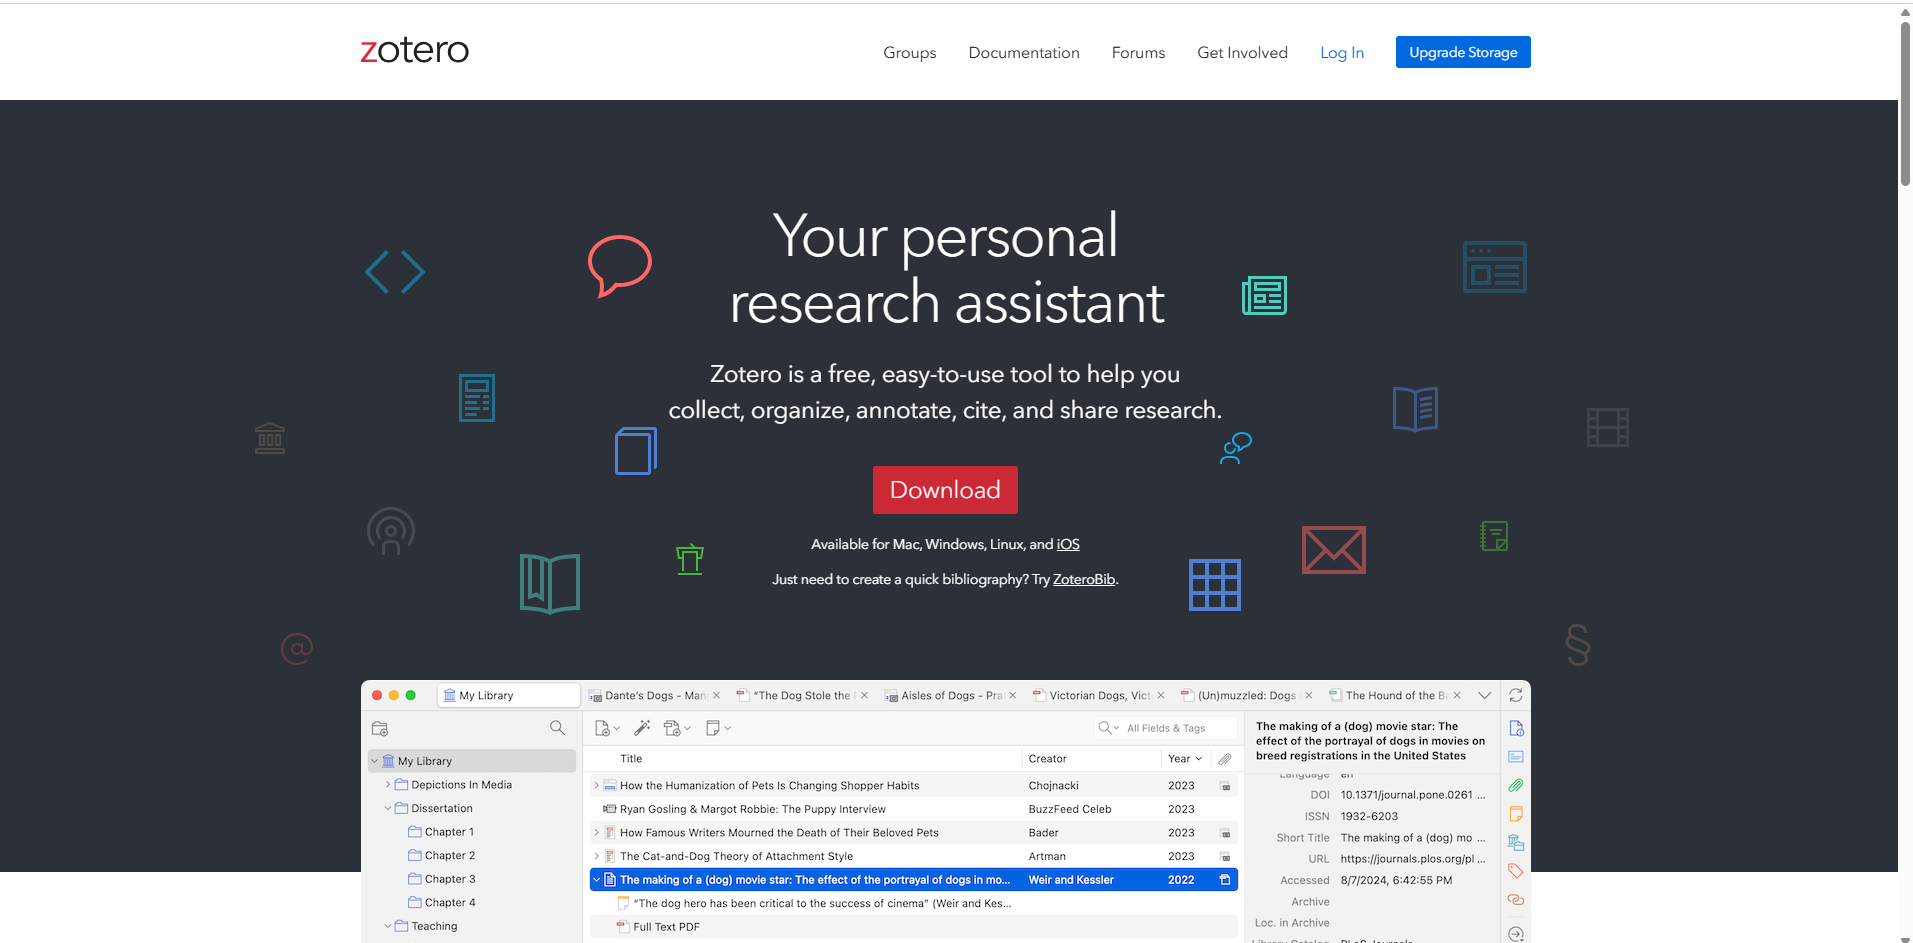Screen dimensions: 1913x943
Task: Switch to the My Library tab
Action: 509,695
